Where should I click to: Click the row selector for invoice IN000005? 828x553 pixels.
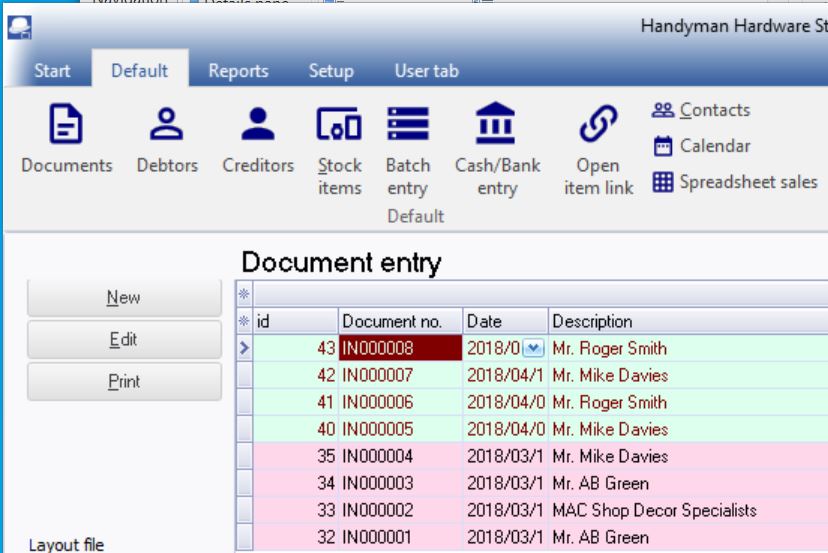(x=244, y=429)
